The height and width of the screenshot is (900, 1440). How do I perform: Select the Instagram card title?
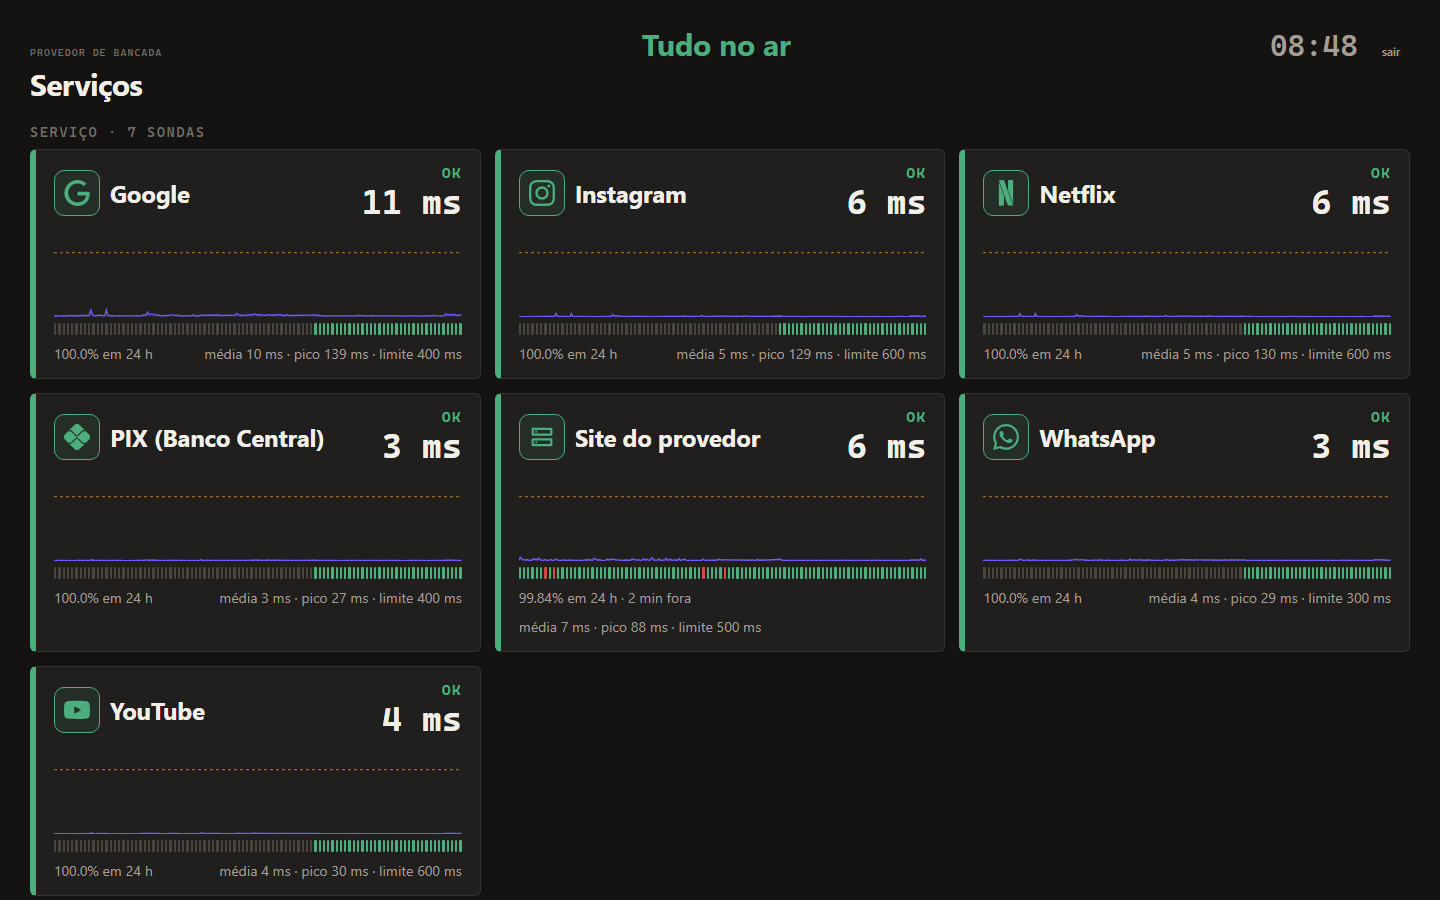tap(631, 195)
